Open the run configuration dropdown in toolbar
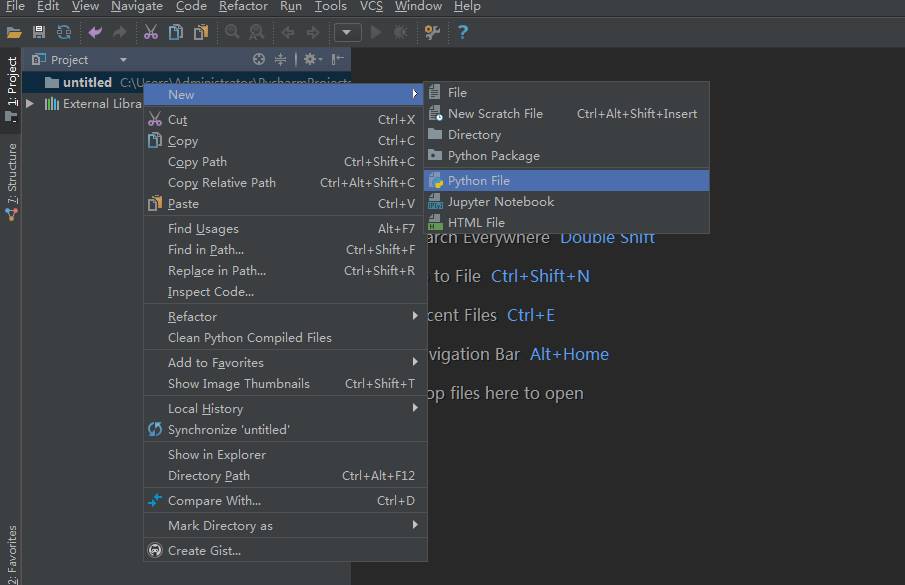 pyautogui.click(x=347, y=32)
